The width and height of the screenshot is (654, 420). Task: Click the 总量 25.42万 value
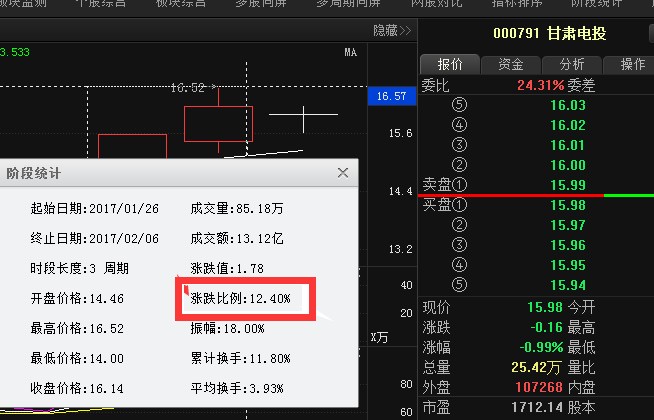point(536,367)
